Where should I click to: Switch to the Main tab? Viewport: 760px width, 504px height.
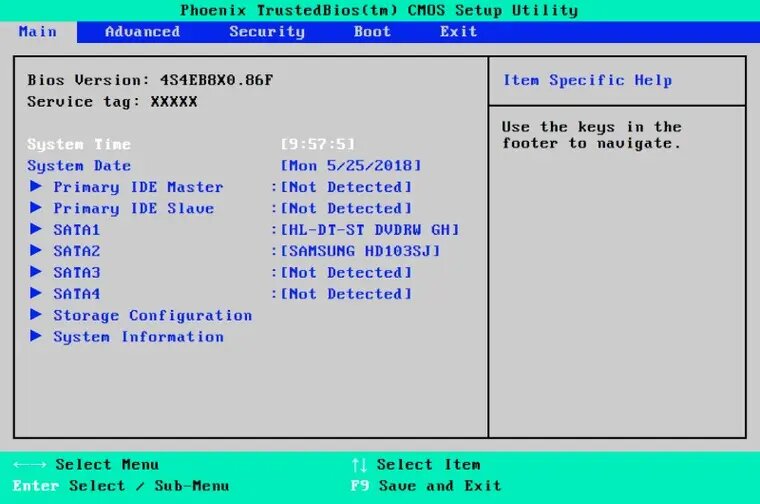pyautogui.click(x=38, y=32)
